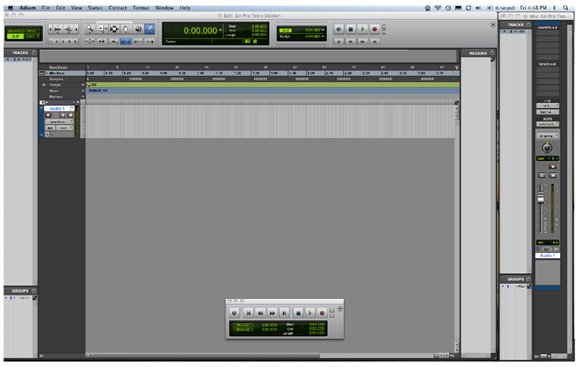The image size is (580, 367).
Task: Click the Audio 1 track name in Edit window
Action: pyautogui.click(x=57, y=109)
